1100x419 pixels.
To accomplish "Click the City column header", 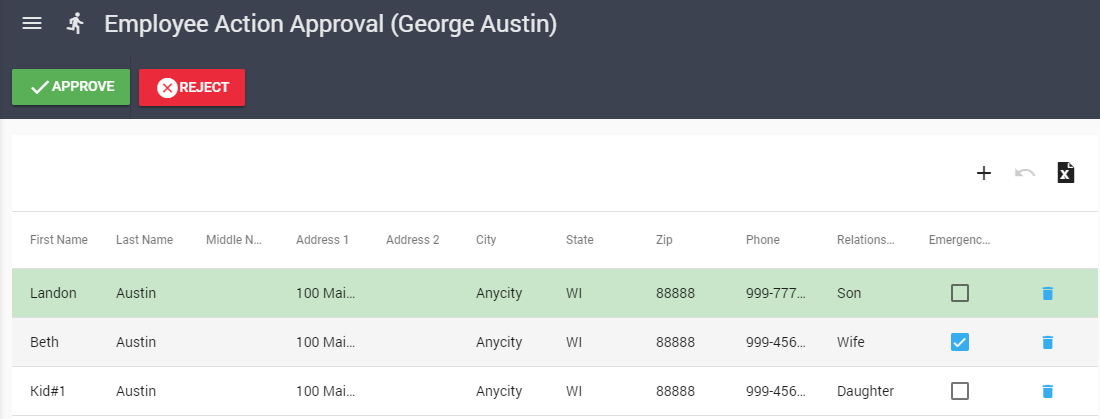I will (x=486, y=240).
